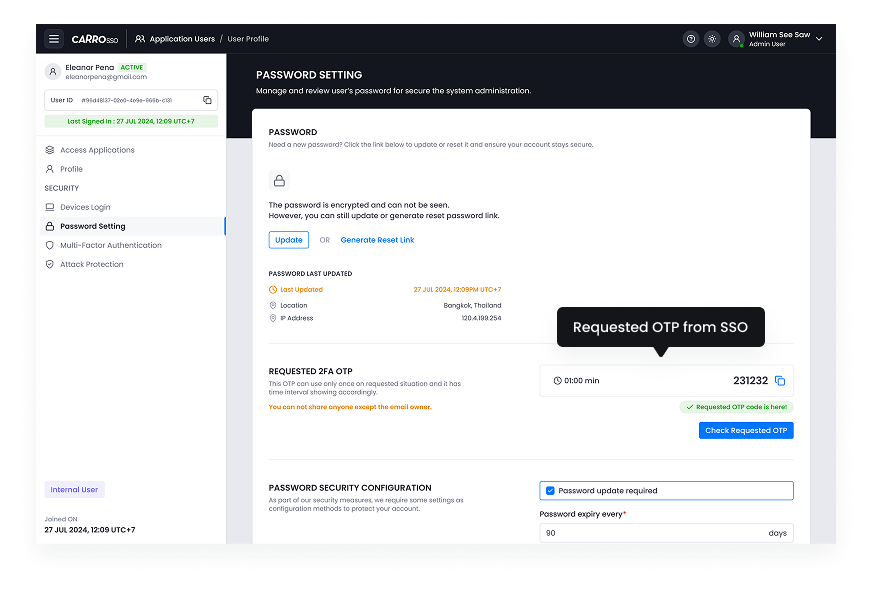872x592 pixels.
Task: Click the CARRO SSO logo
Action: click(95, 39)
